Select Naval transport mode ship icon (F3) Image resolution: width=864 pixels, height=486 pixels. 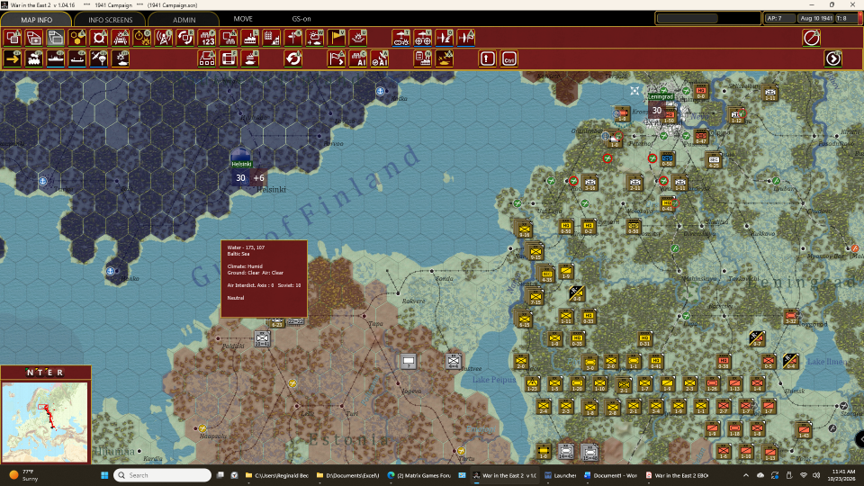click(x=56, y=58)
